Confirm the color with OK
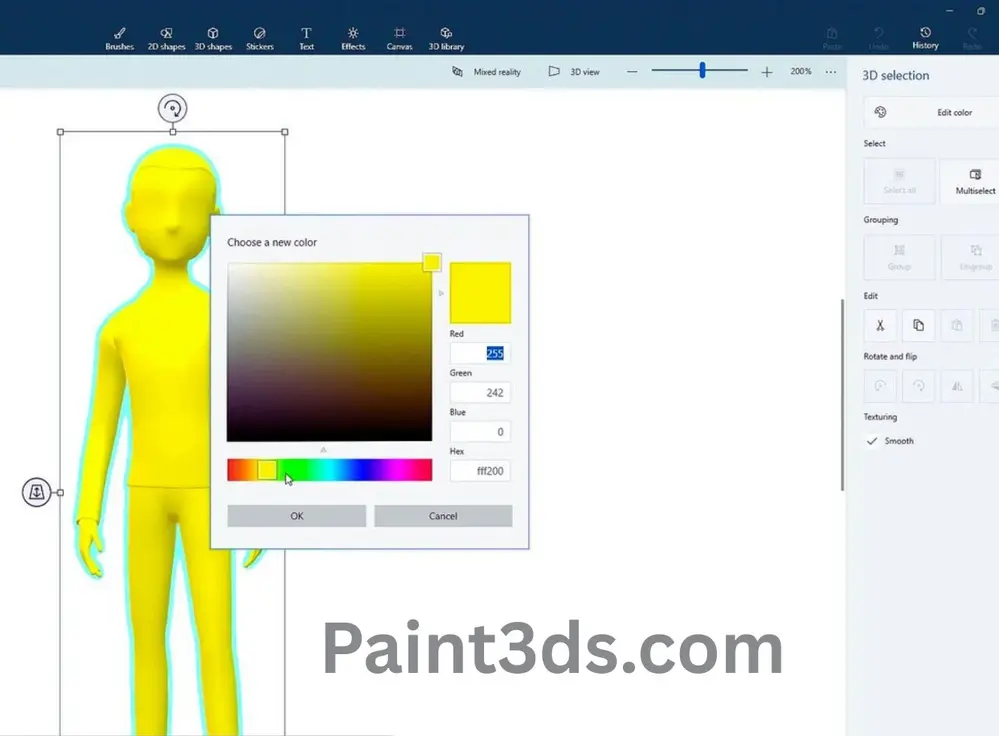 295,515
